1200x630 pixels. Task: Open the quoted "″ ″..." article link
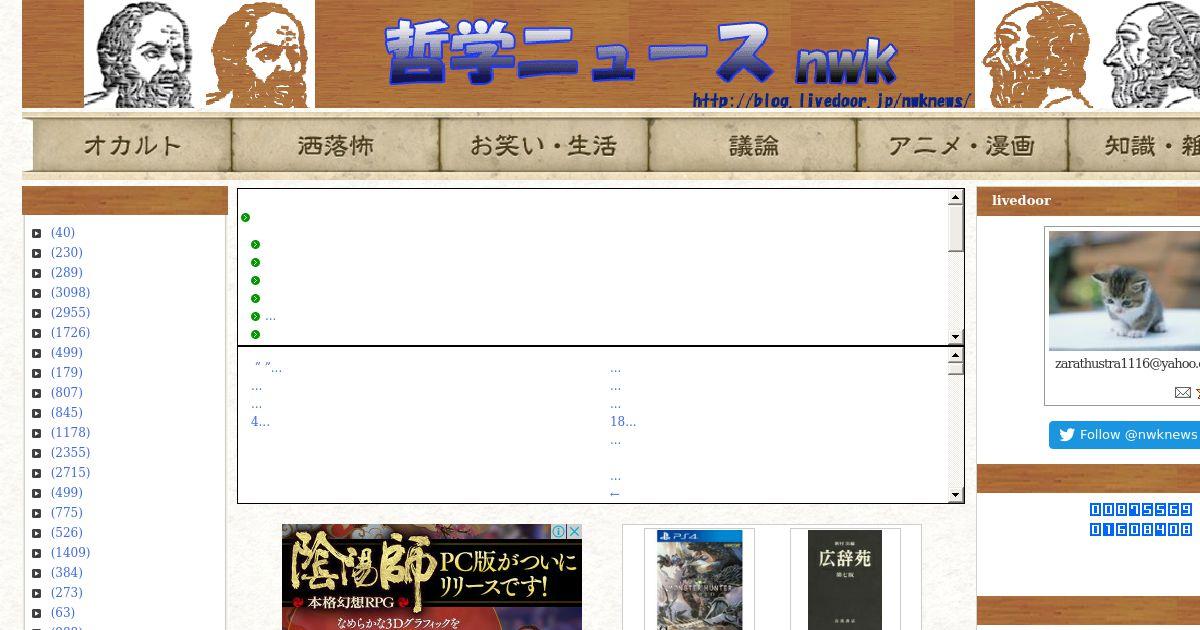click(269, 368)
